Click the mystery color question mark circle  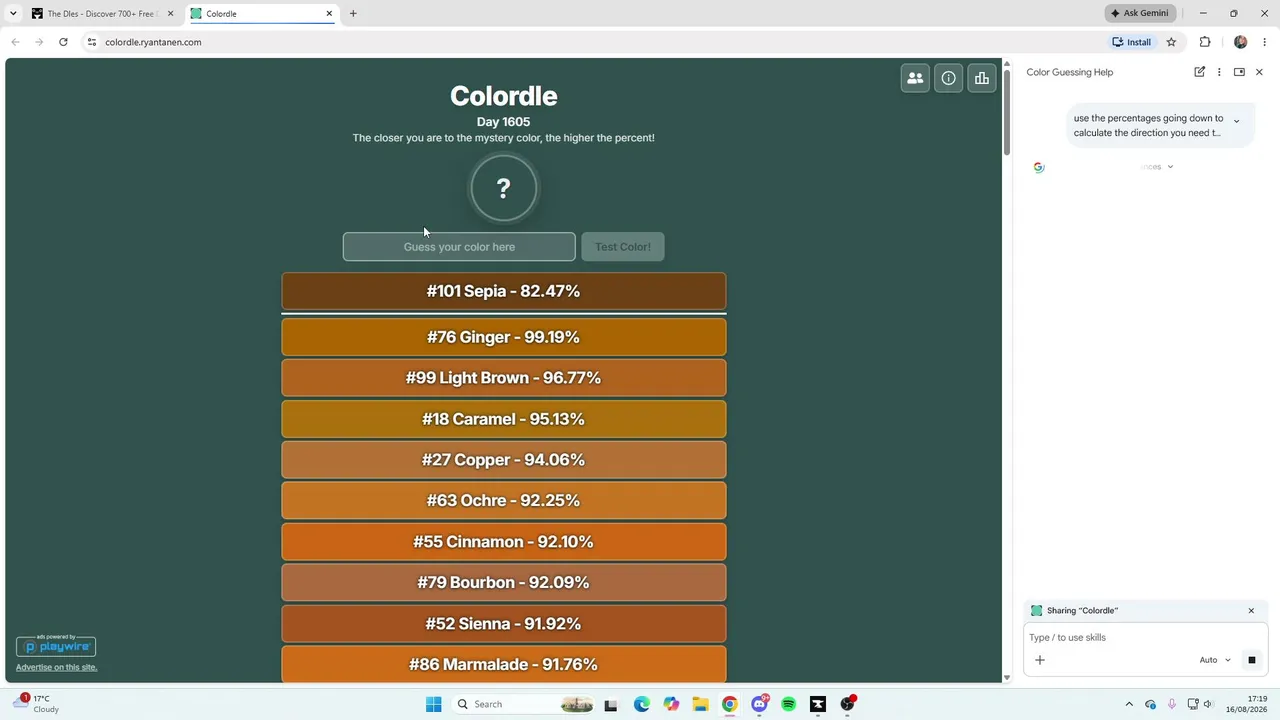(503, 188)
